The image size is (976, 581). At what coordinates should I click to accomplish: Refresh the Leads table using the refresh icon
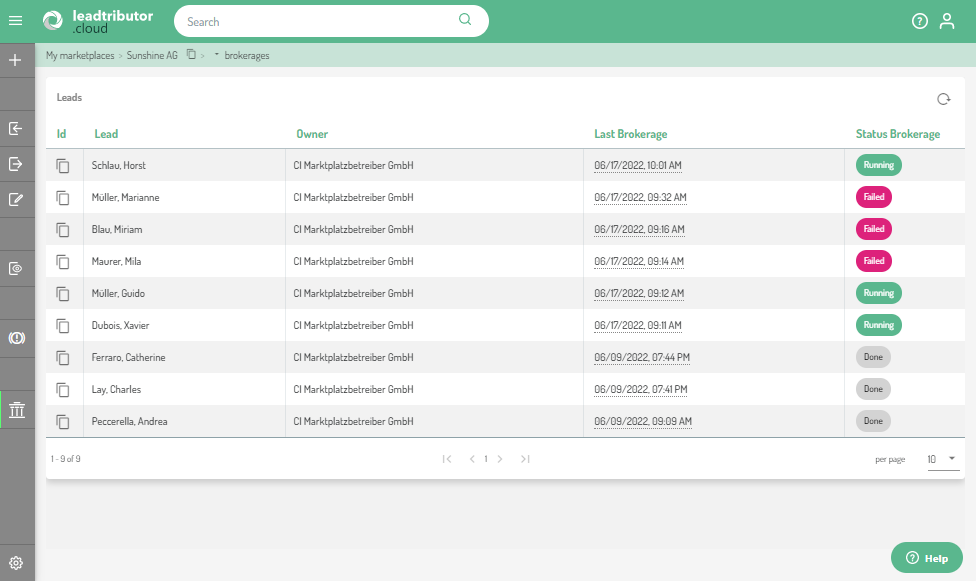point(942,99)
